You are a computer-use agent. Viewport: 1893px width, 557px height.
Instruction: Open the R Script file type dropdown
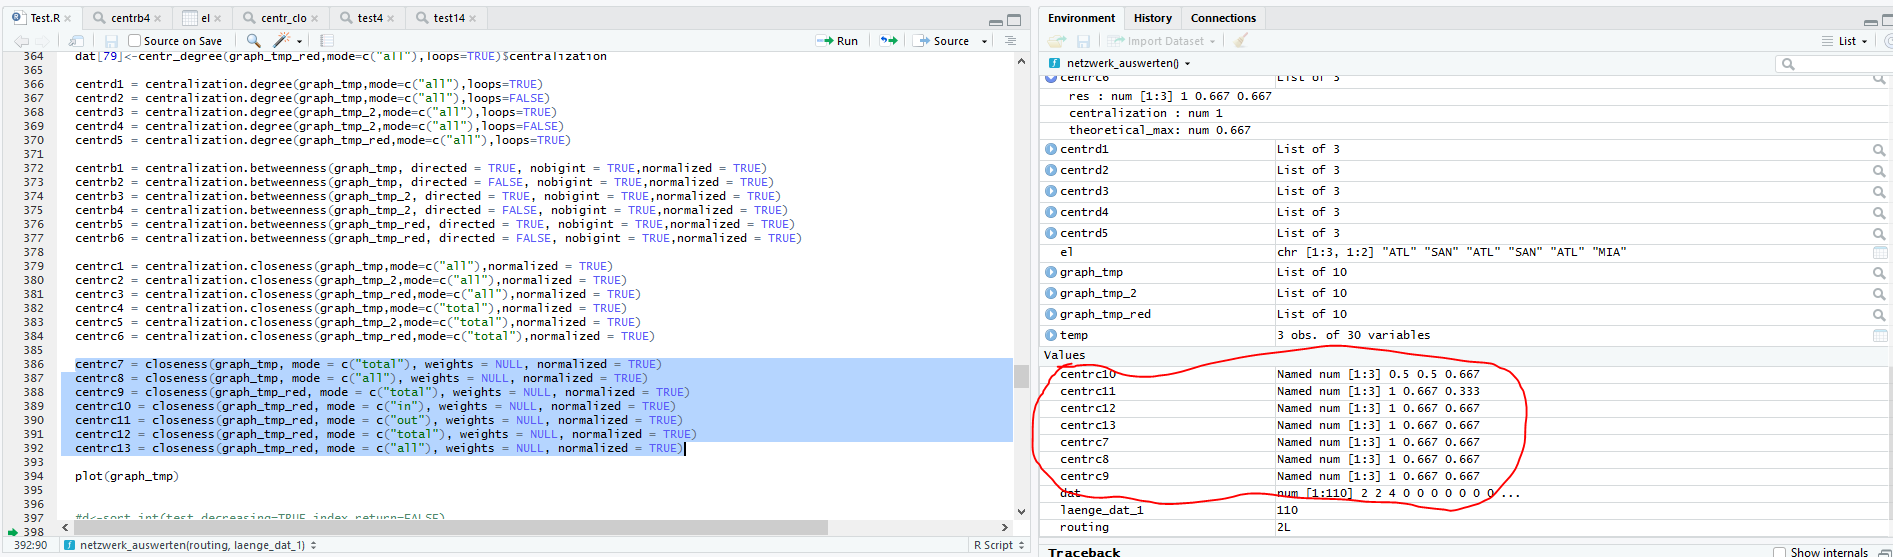(999, 545)
